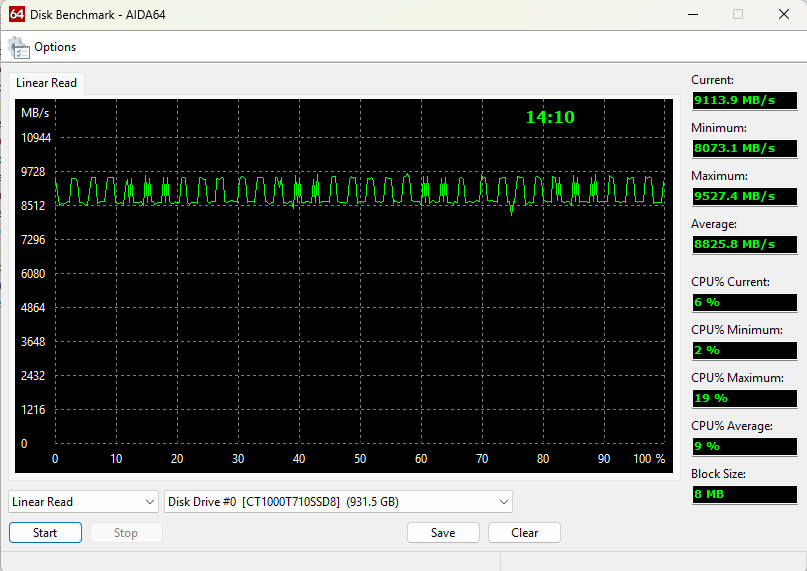Image resolution: width=807 pixels, height=571 pixels.
Task: Click the AIDA64 app icon in title bar
Action: click(16, 14)
